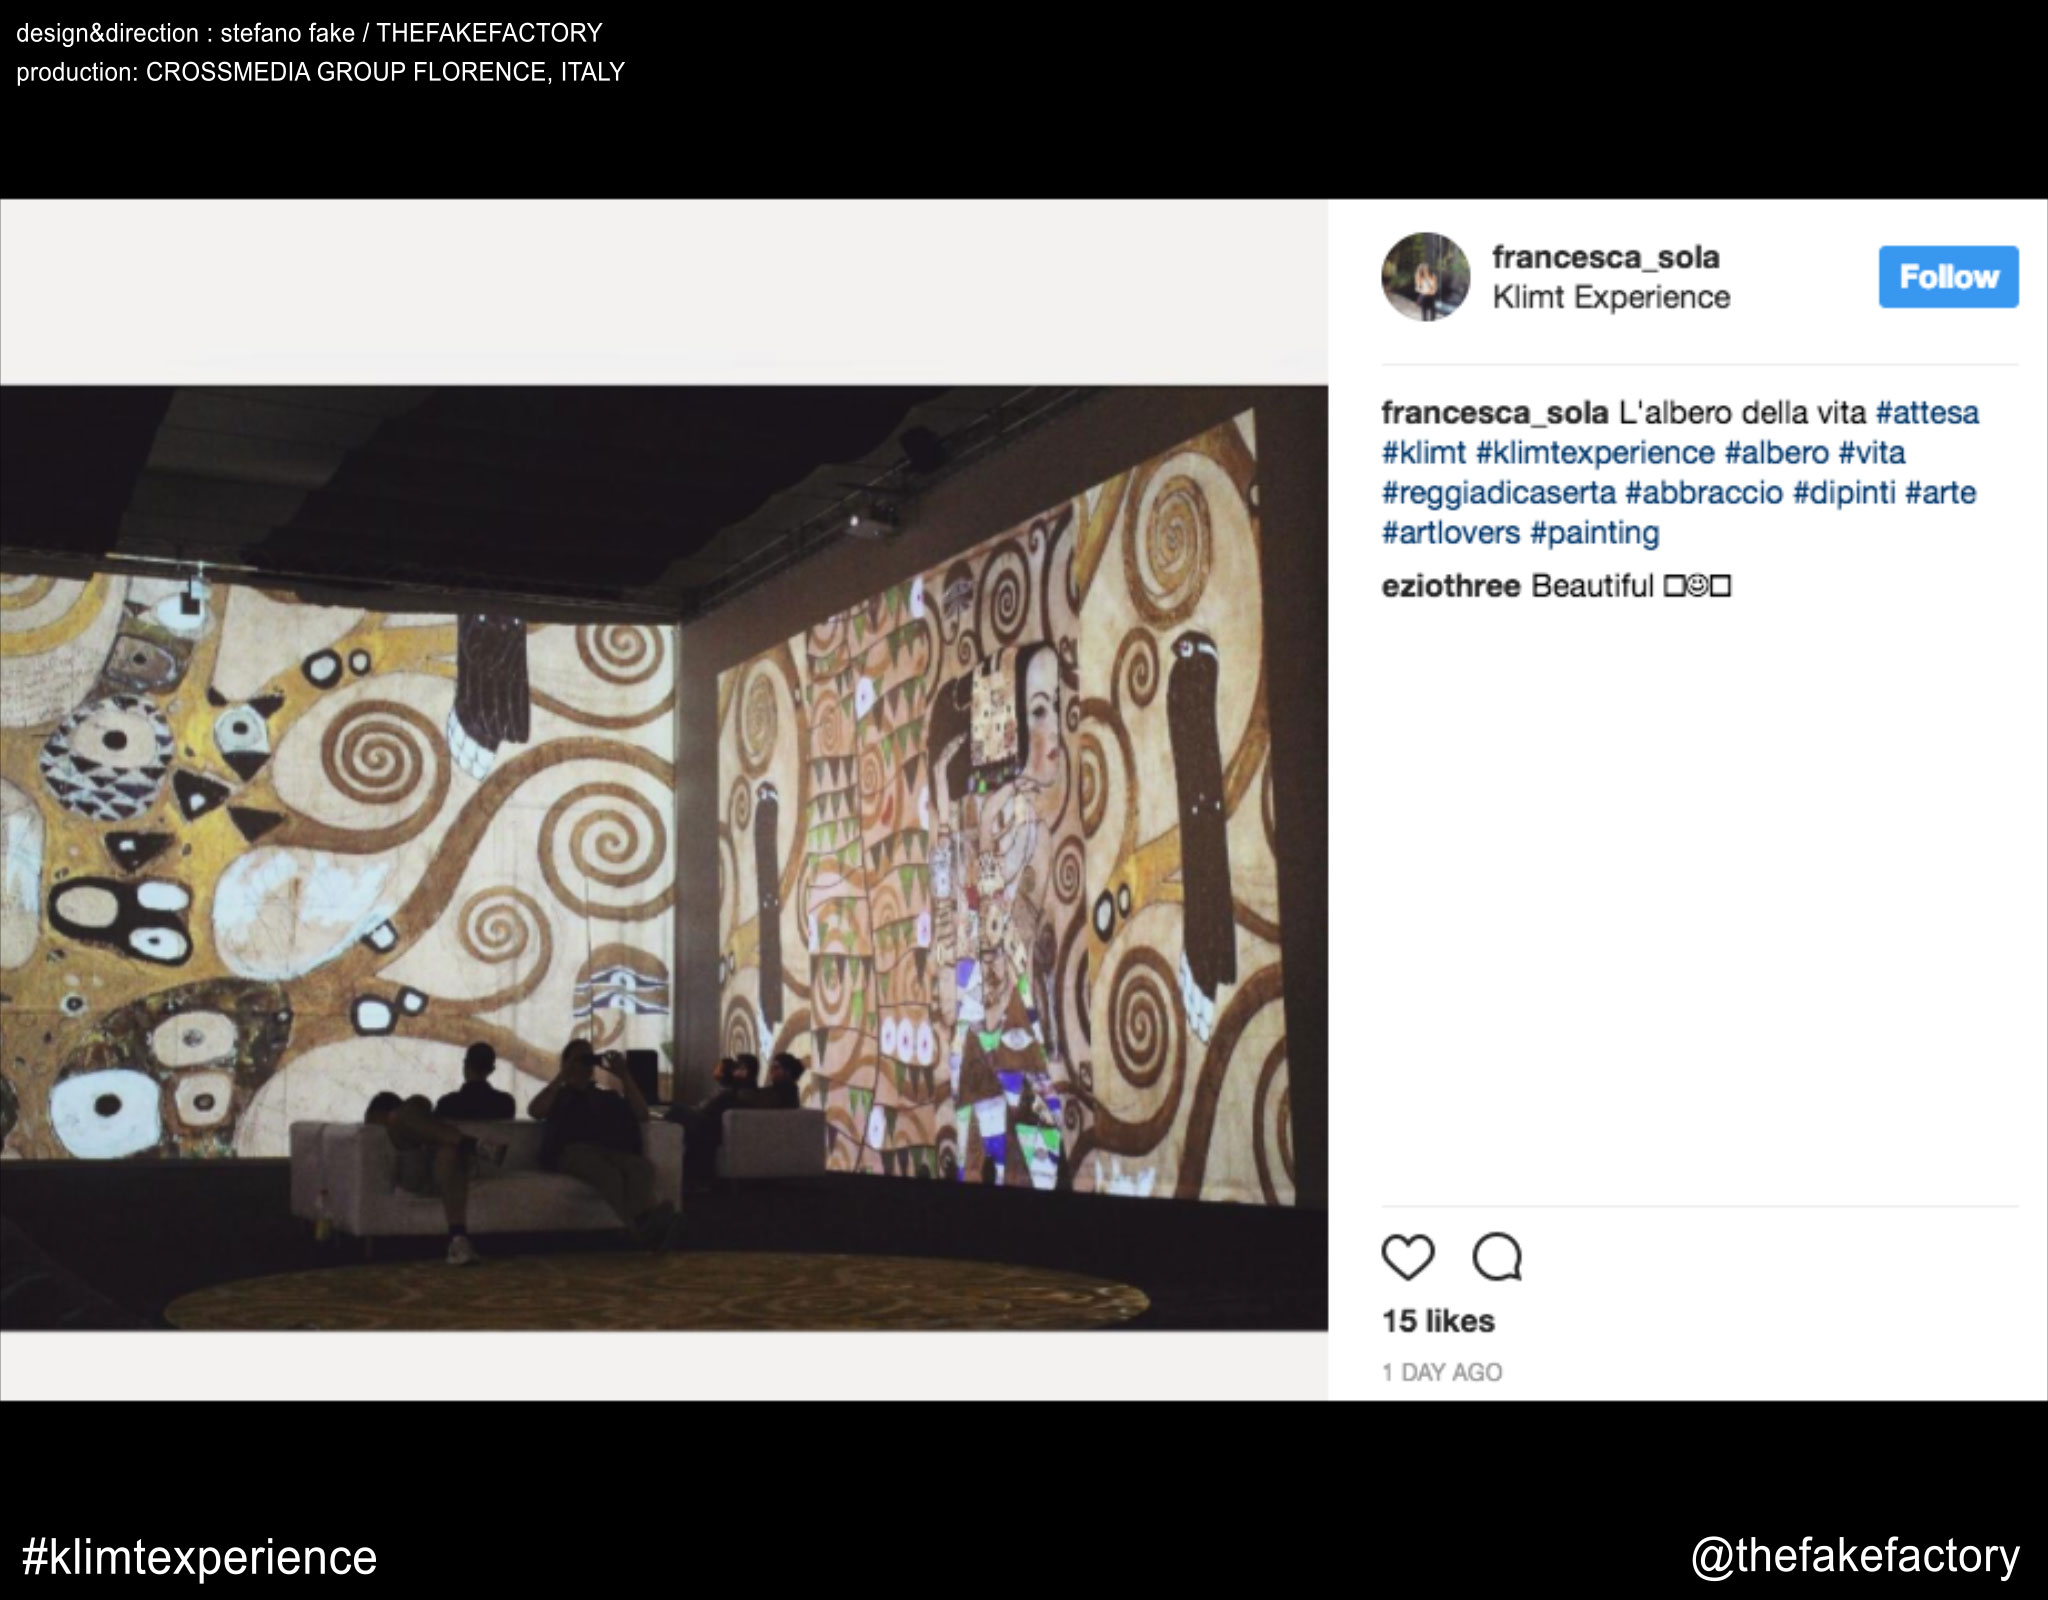Open the #klimtexperience hashtag in caption
2048x1600 pixels.
[1595, 452]
